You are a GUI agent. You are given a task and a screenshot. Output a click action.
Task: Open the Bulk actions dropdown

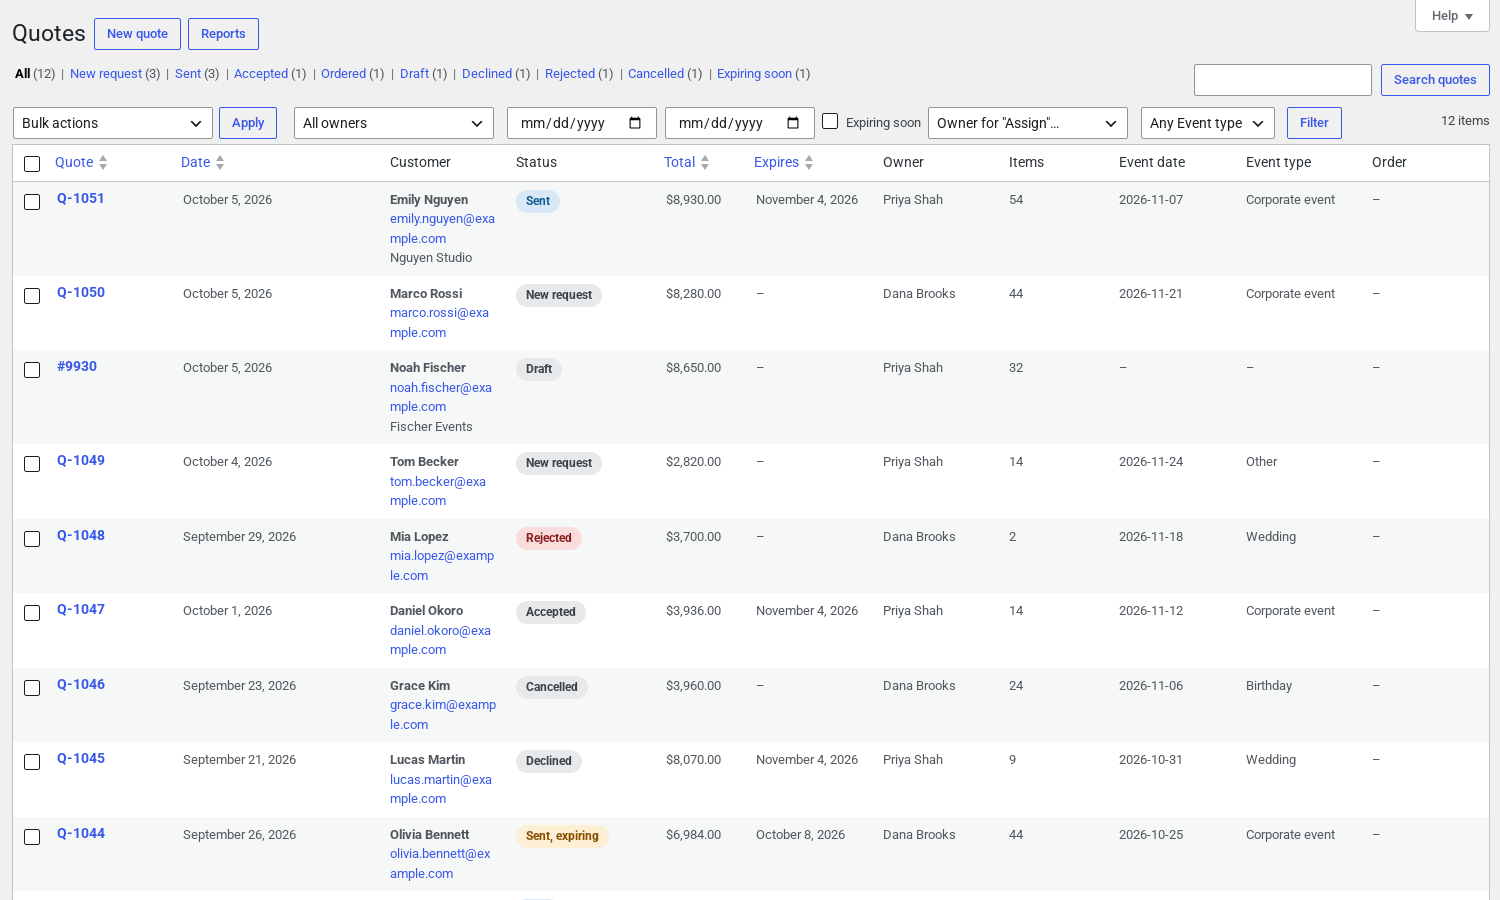tap(113, 123)
